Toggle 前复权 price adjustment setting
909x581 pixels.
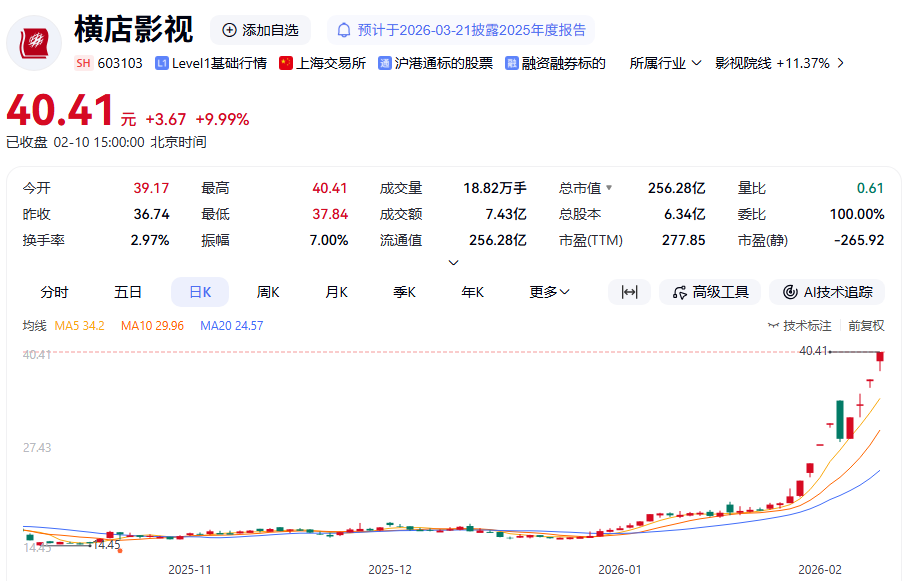(866, 325)
